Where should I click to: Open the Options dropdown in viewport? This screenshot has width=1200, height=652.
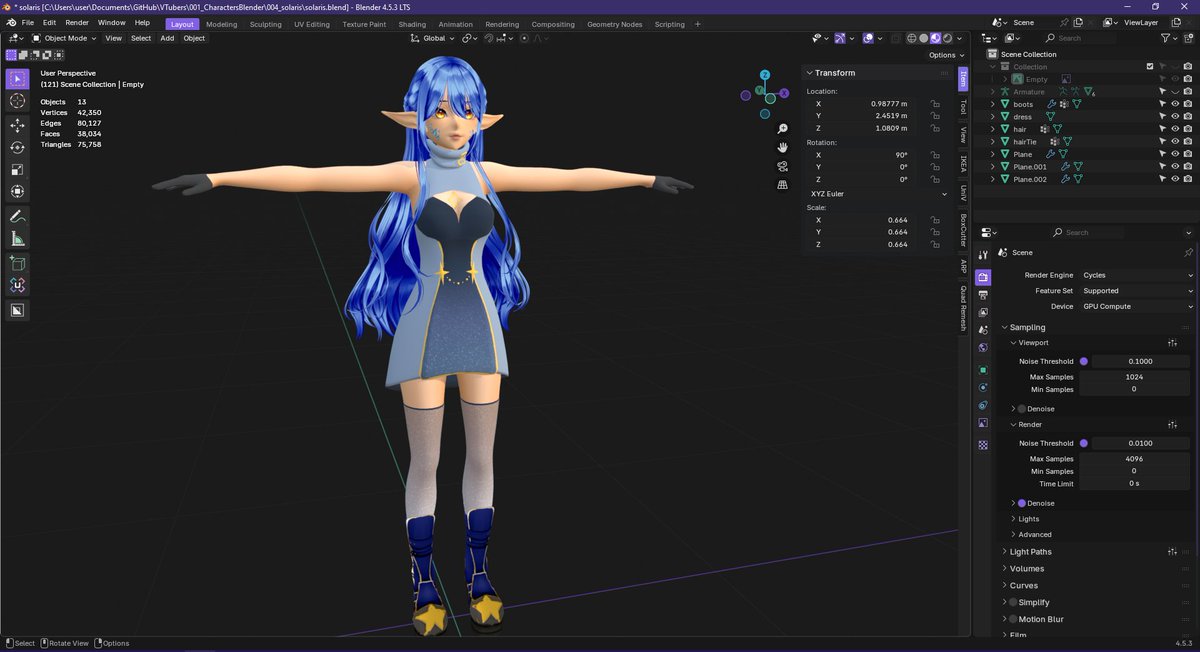click(946, 55)
